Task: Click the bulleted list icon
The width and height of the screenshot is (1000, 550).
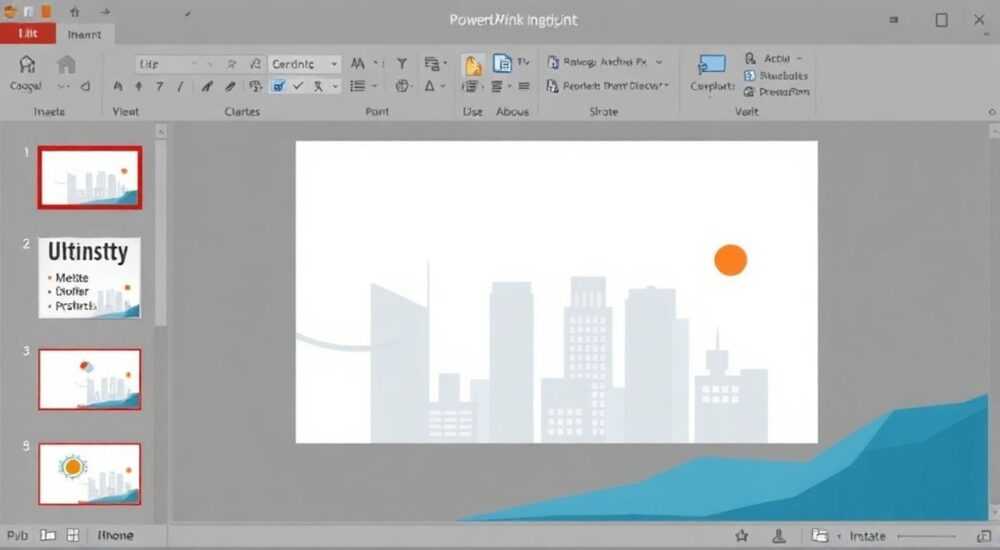Action: pos(358,86)
